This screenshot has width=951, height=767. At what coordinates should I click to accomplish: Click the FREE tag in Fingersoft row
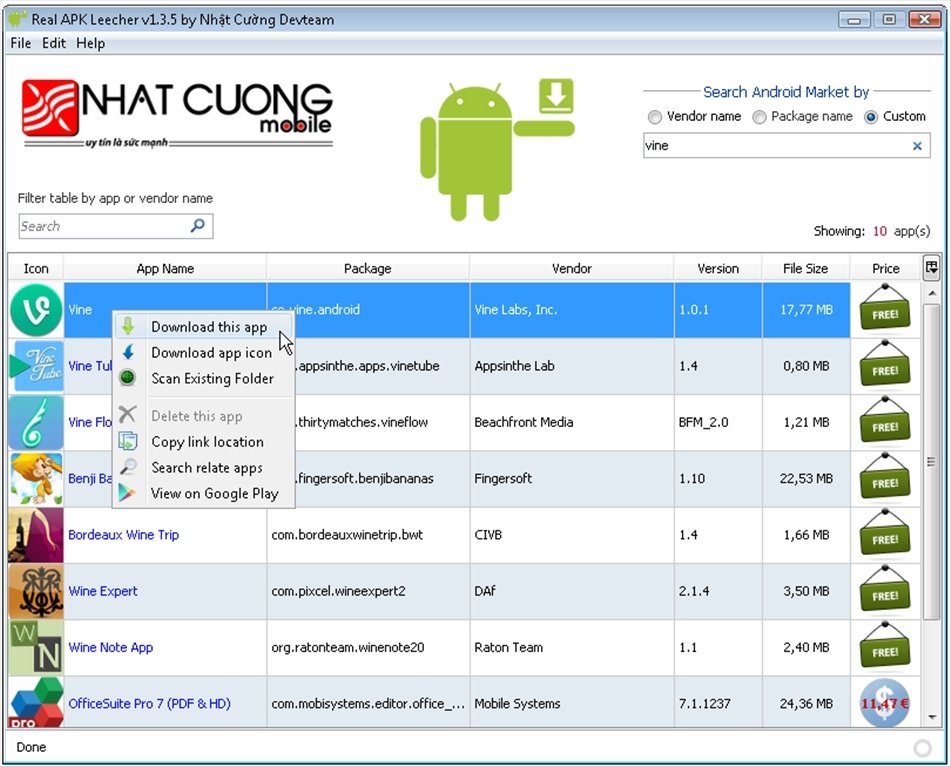coord(885,478)
